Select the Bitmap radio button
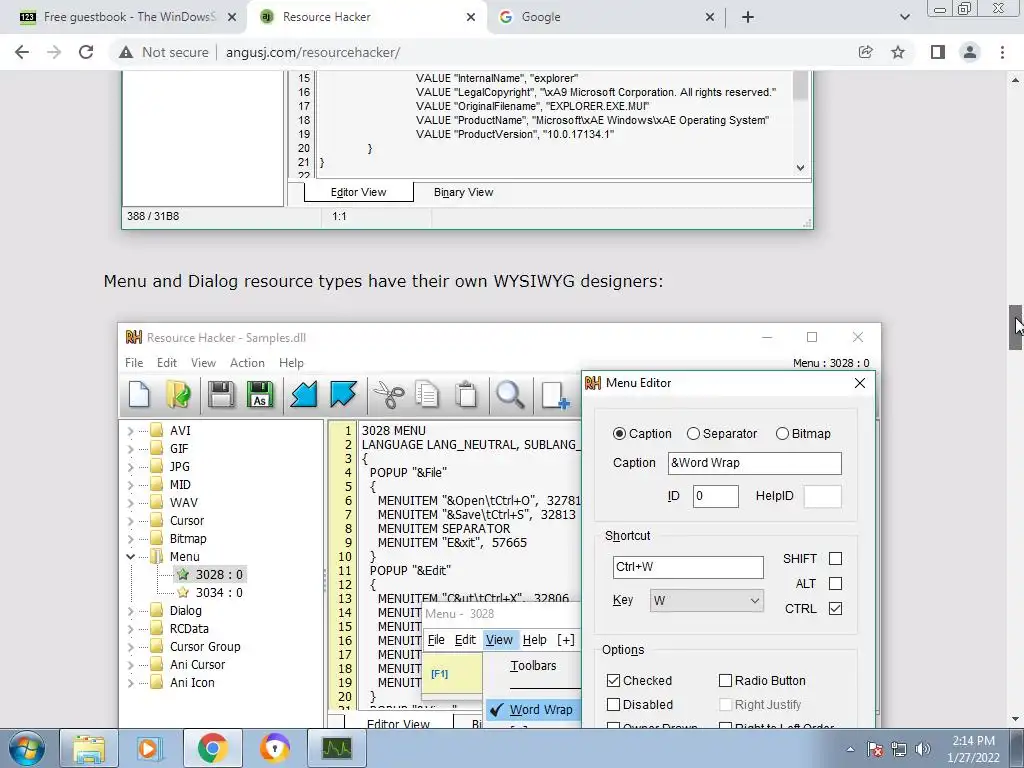The image size is (1024, 768). (x=782, y=434)
